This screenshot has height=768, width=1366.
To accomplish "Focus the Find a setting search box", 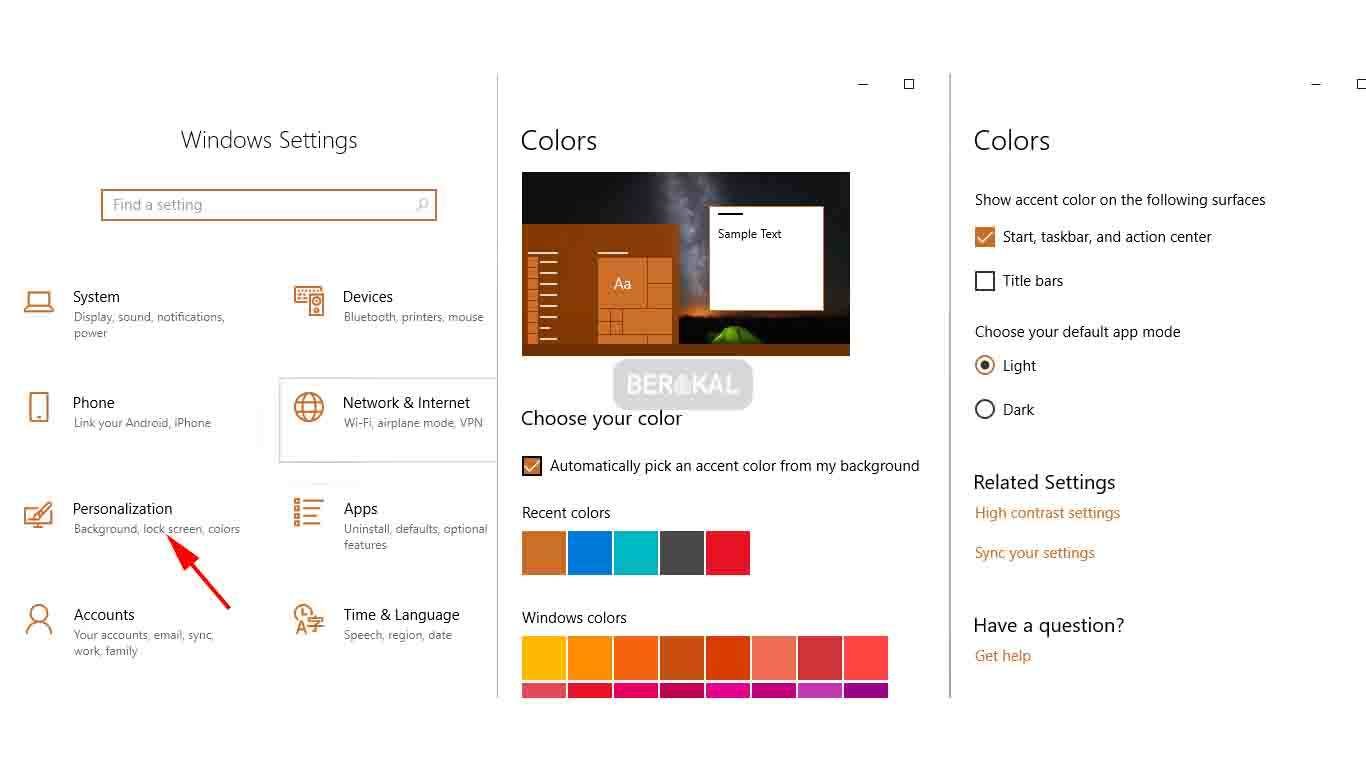I will tap(269, 205).
